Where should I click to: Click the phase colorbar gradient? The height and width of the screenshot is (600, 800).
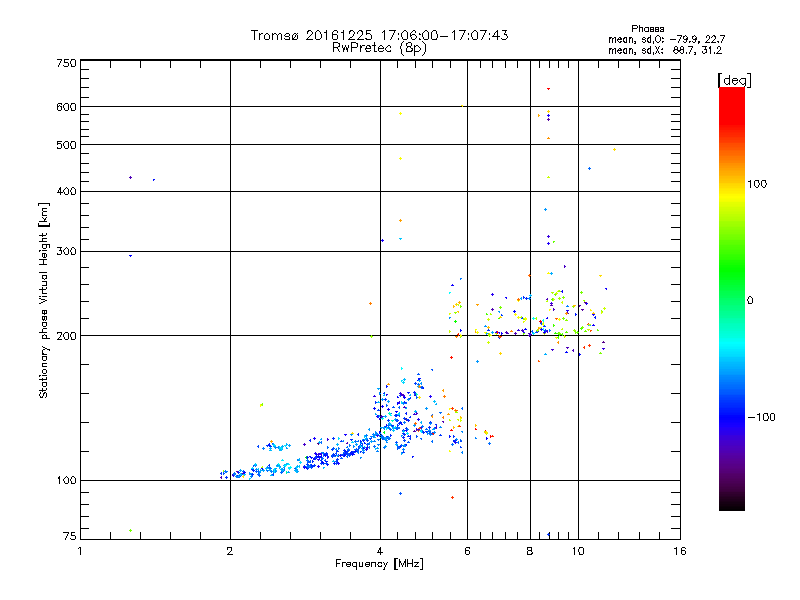[732, 299]
